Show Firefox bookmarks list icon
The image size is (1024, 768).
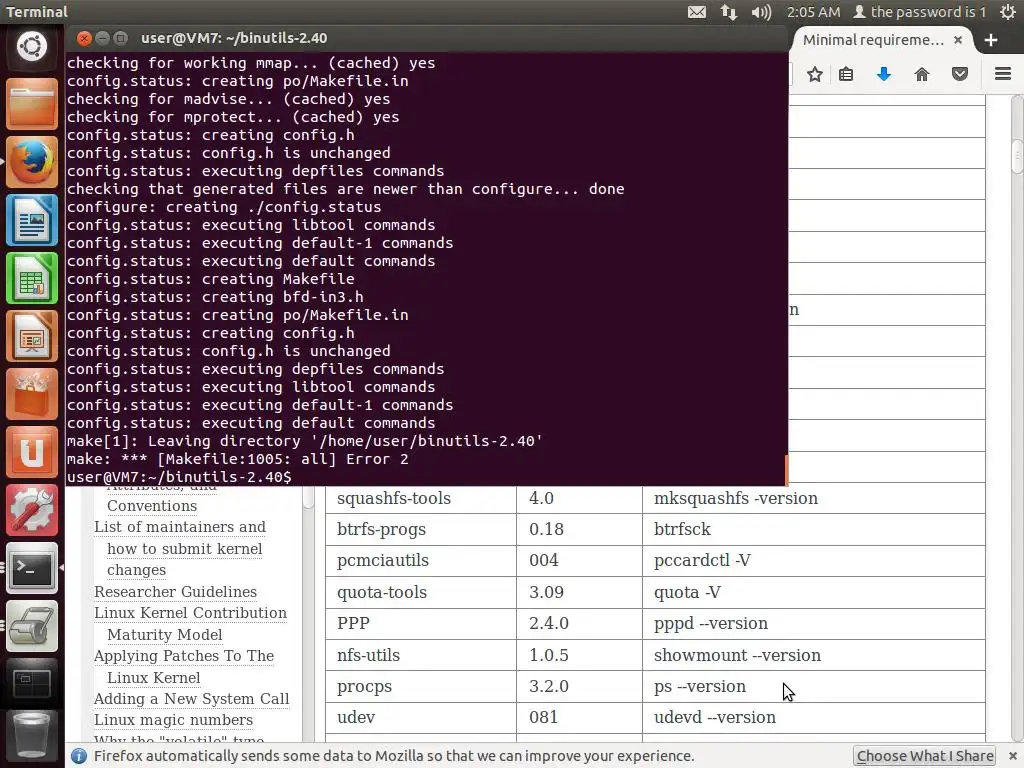[846, 74]
